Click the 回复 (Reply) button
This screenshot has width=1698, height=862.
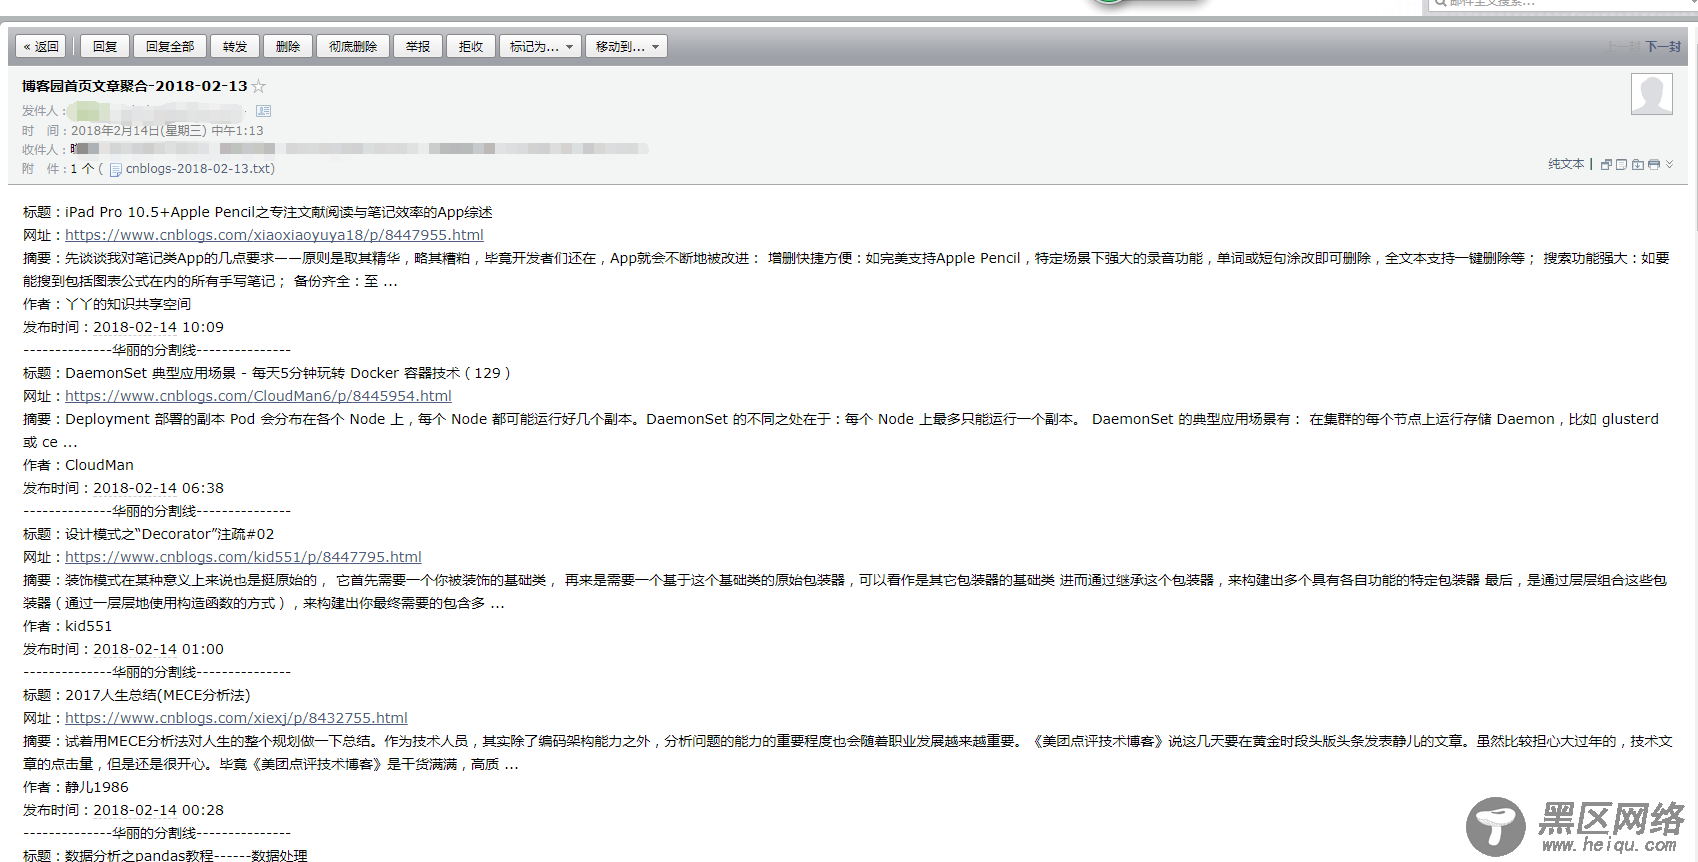[x=105, y=47]
